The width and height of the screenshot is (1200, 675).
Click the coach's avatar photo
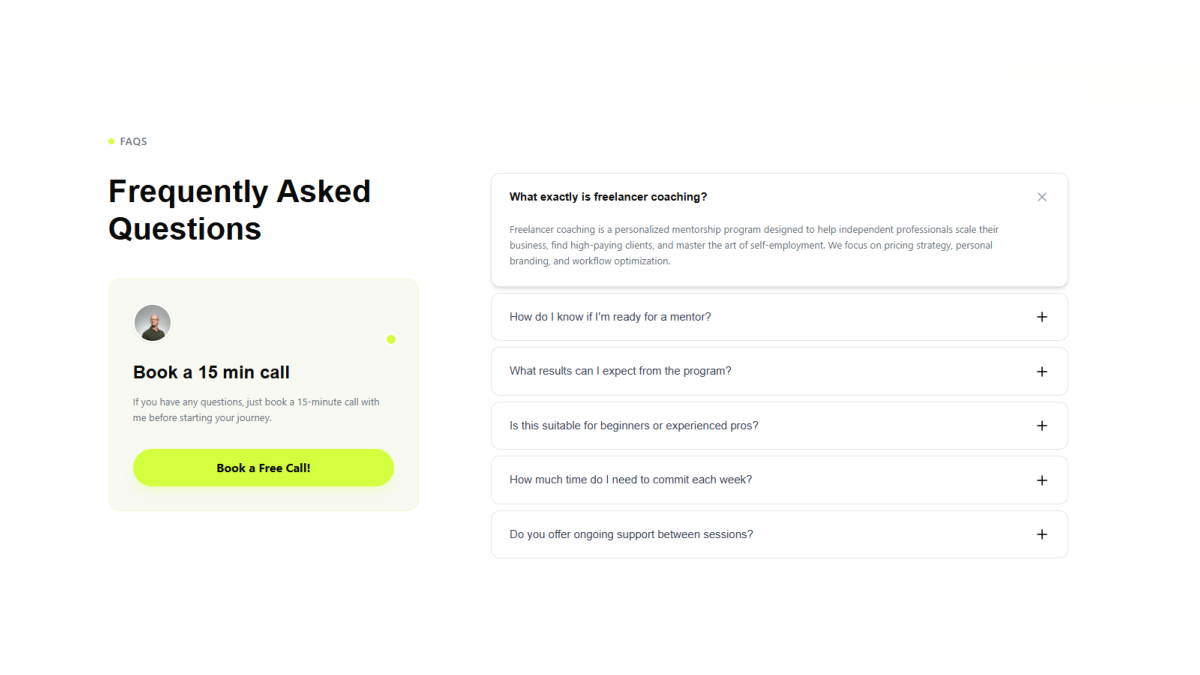[152, 323]
